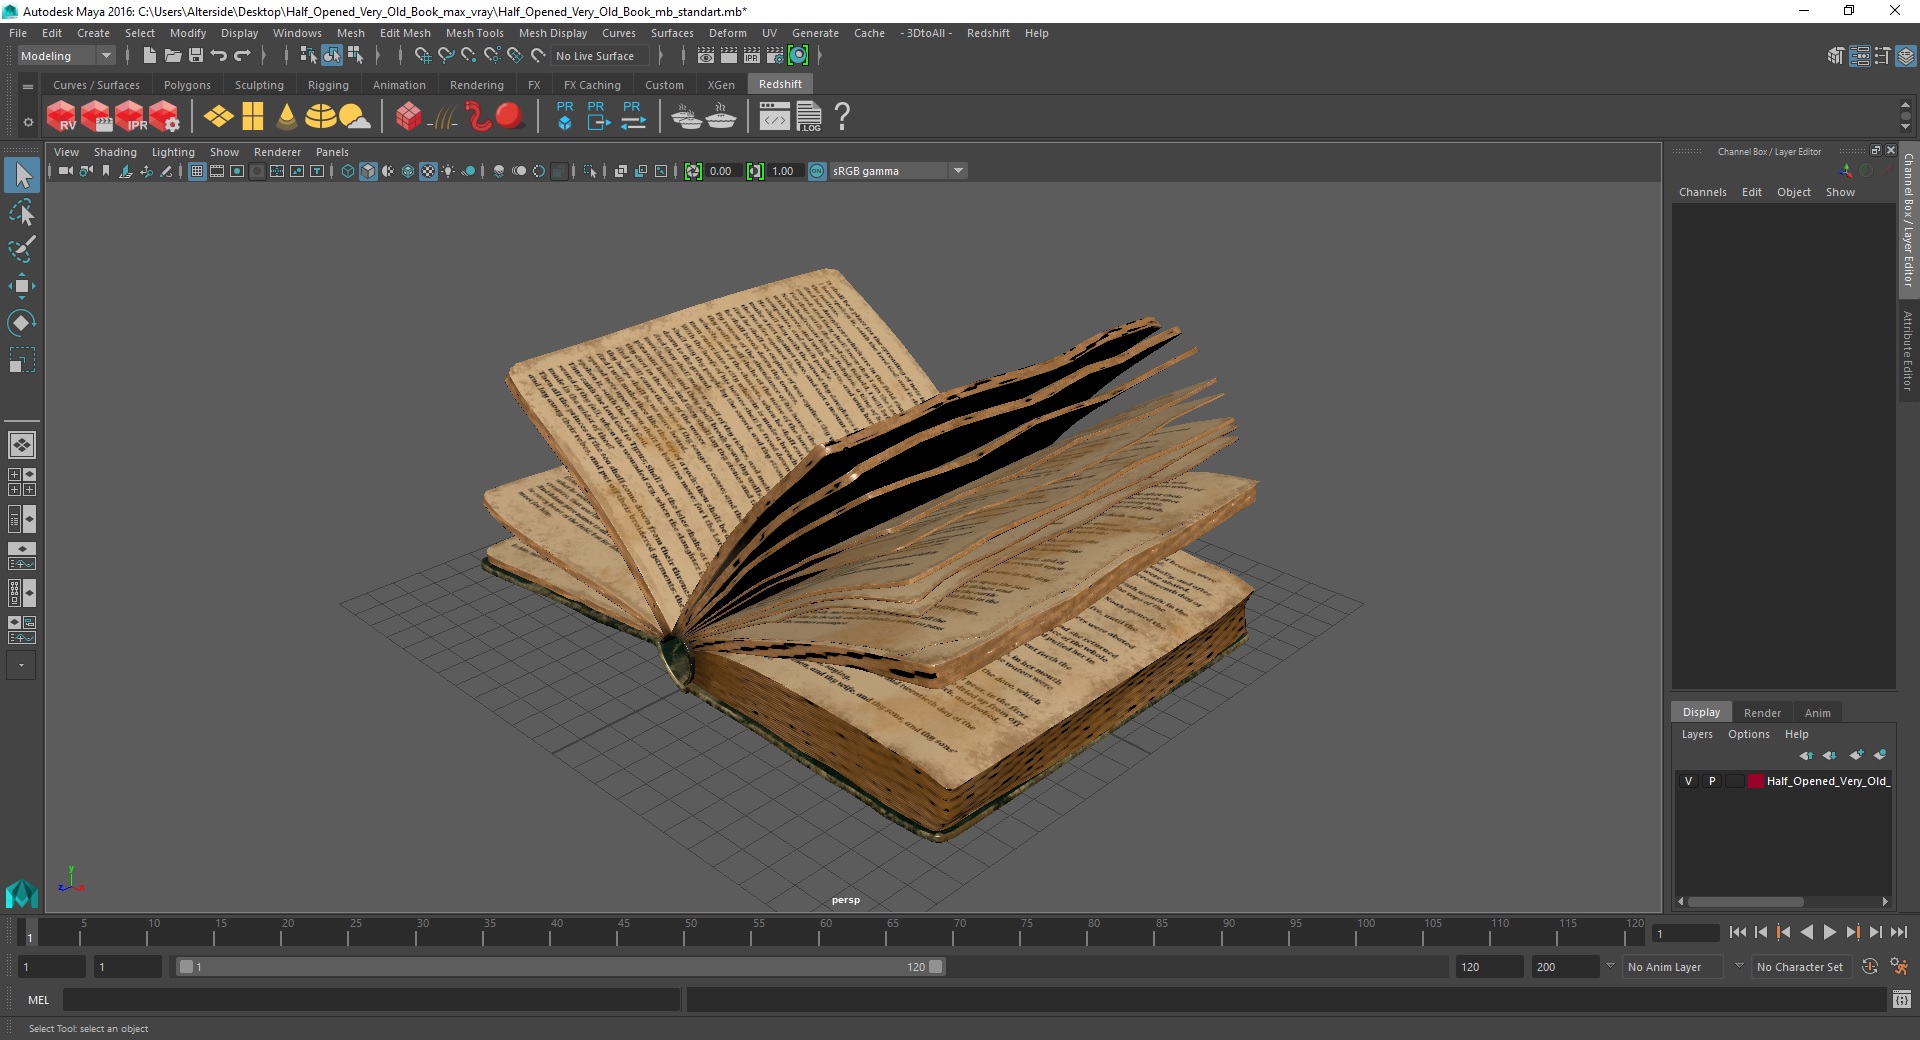This screenshot has width=1920, height=1040.
Task: Click the red layer color swatch
Action: click(x=1756, y=781)
